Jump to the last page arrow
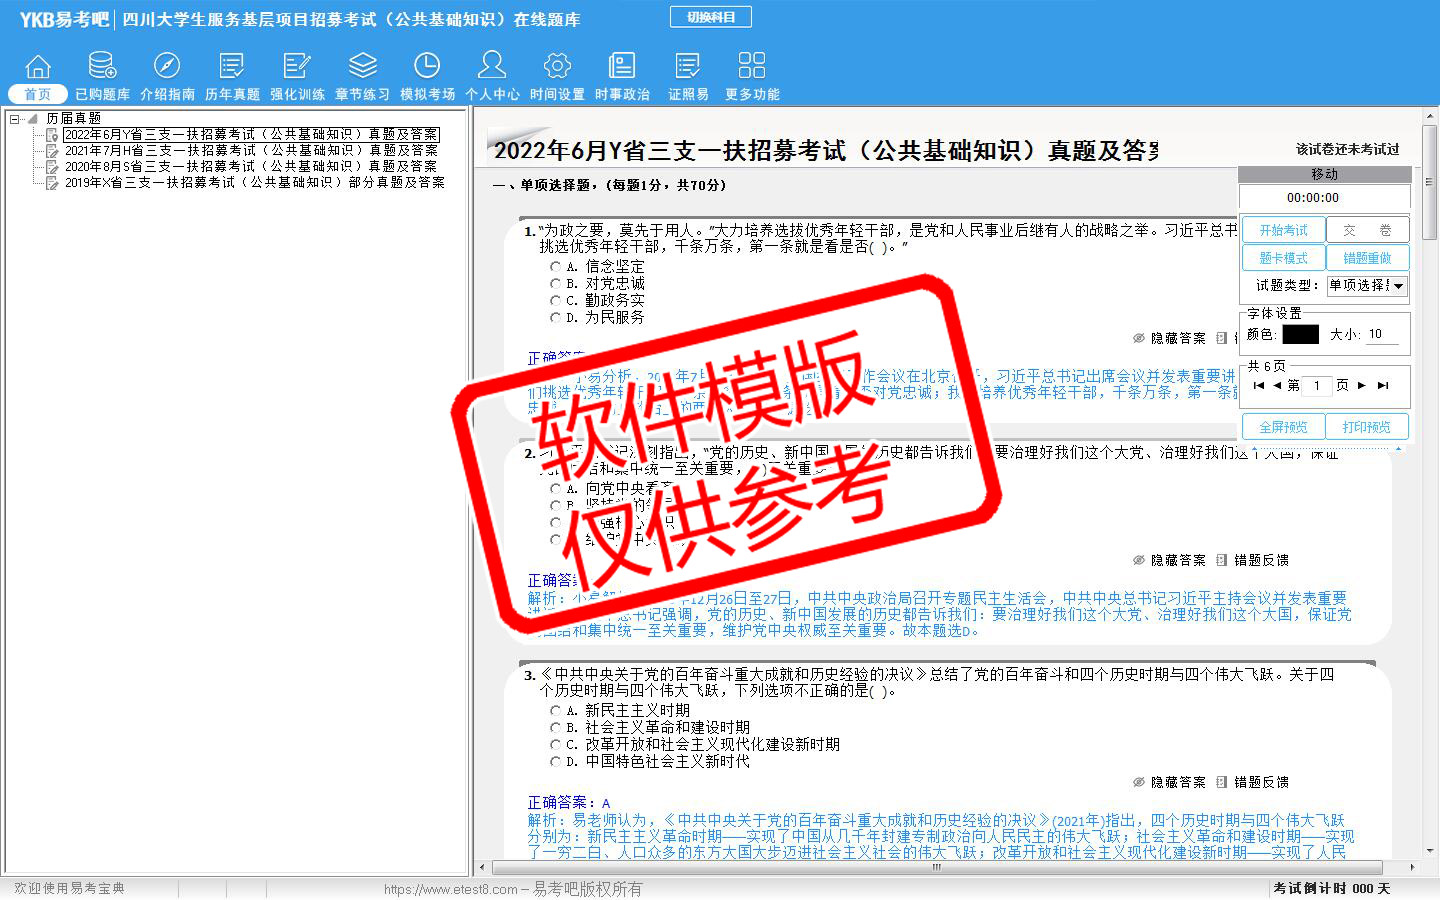The height and width of the screenshot is (900, 1440). pos(1383,385)
